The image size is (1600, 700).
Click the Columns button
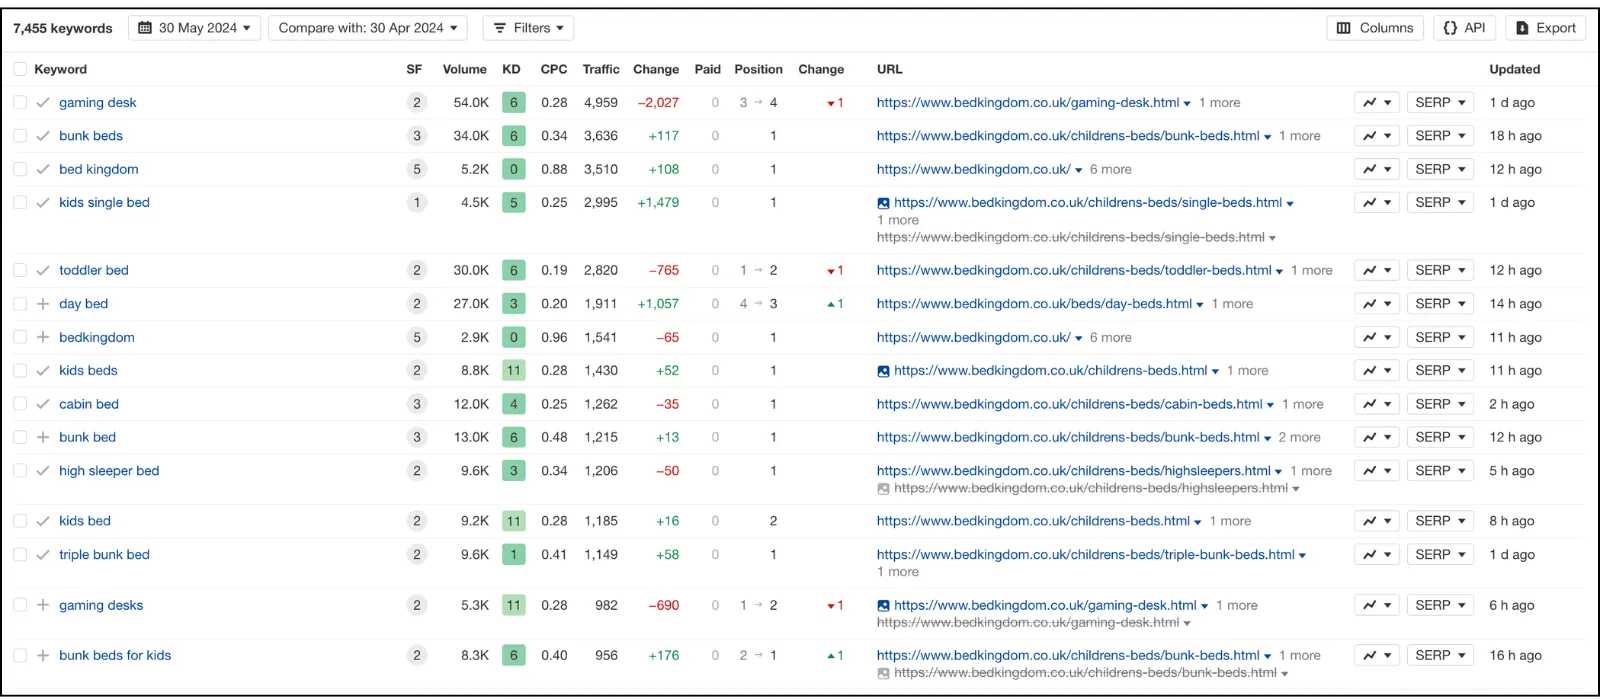coord(1376,28)
